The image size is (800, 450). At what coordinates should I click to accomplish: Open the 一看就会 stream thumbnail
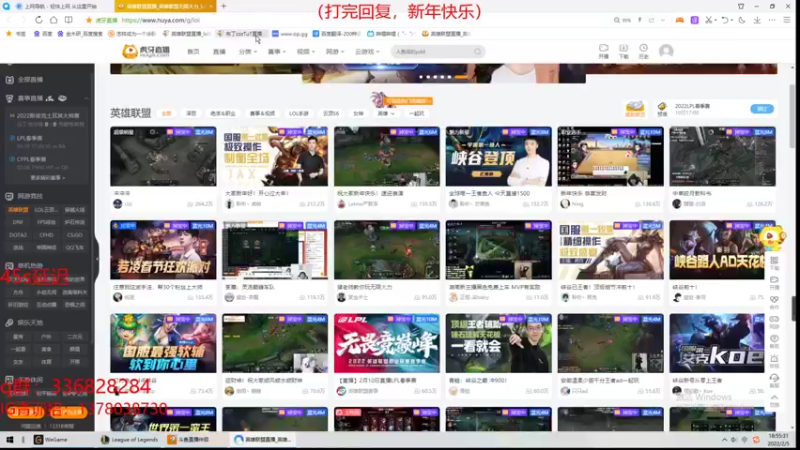coord(498,343)
